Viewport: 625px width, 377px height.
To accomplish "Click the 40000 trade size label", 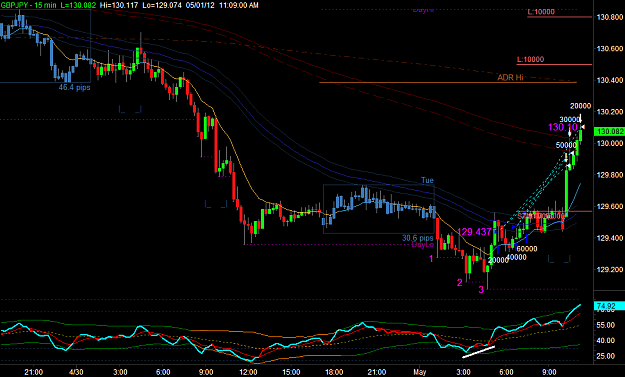I will point(516,257).
